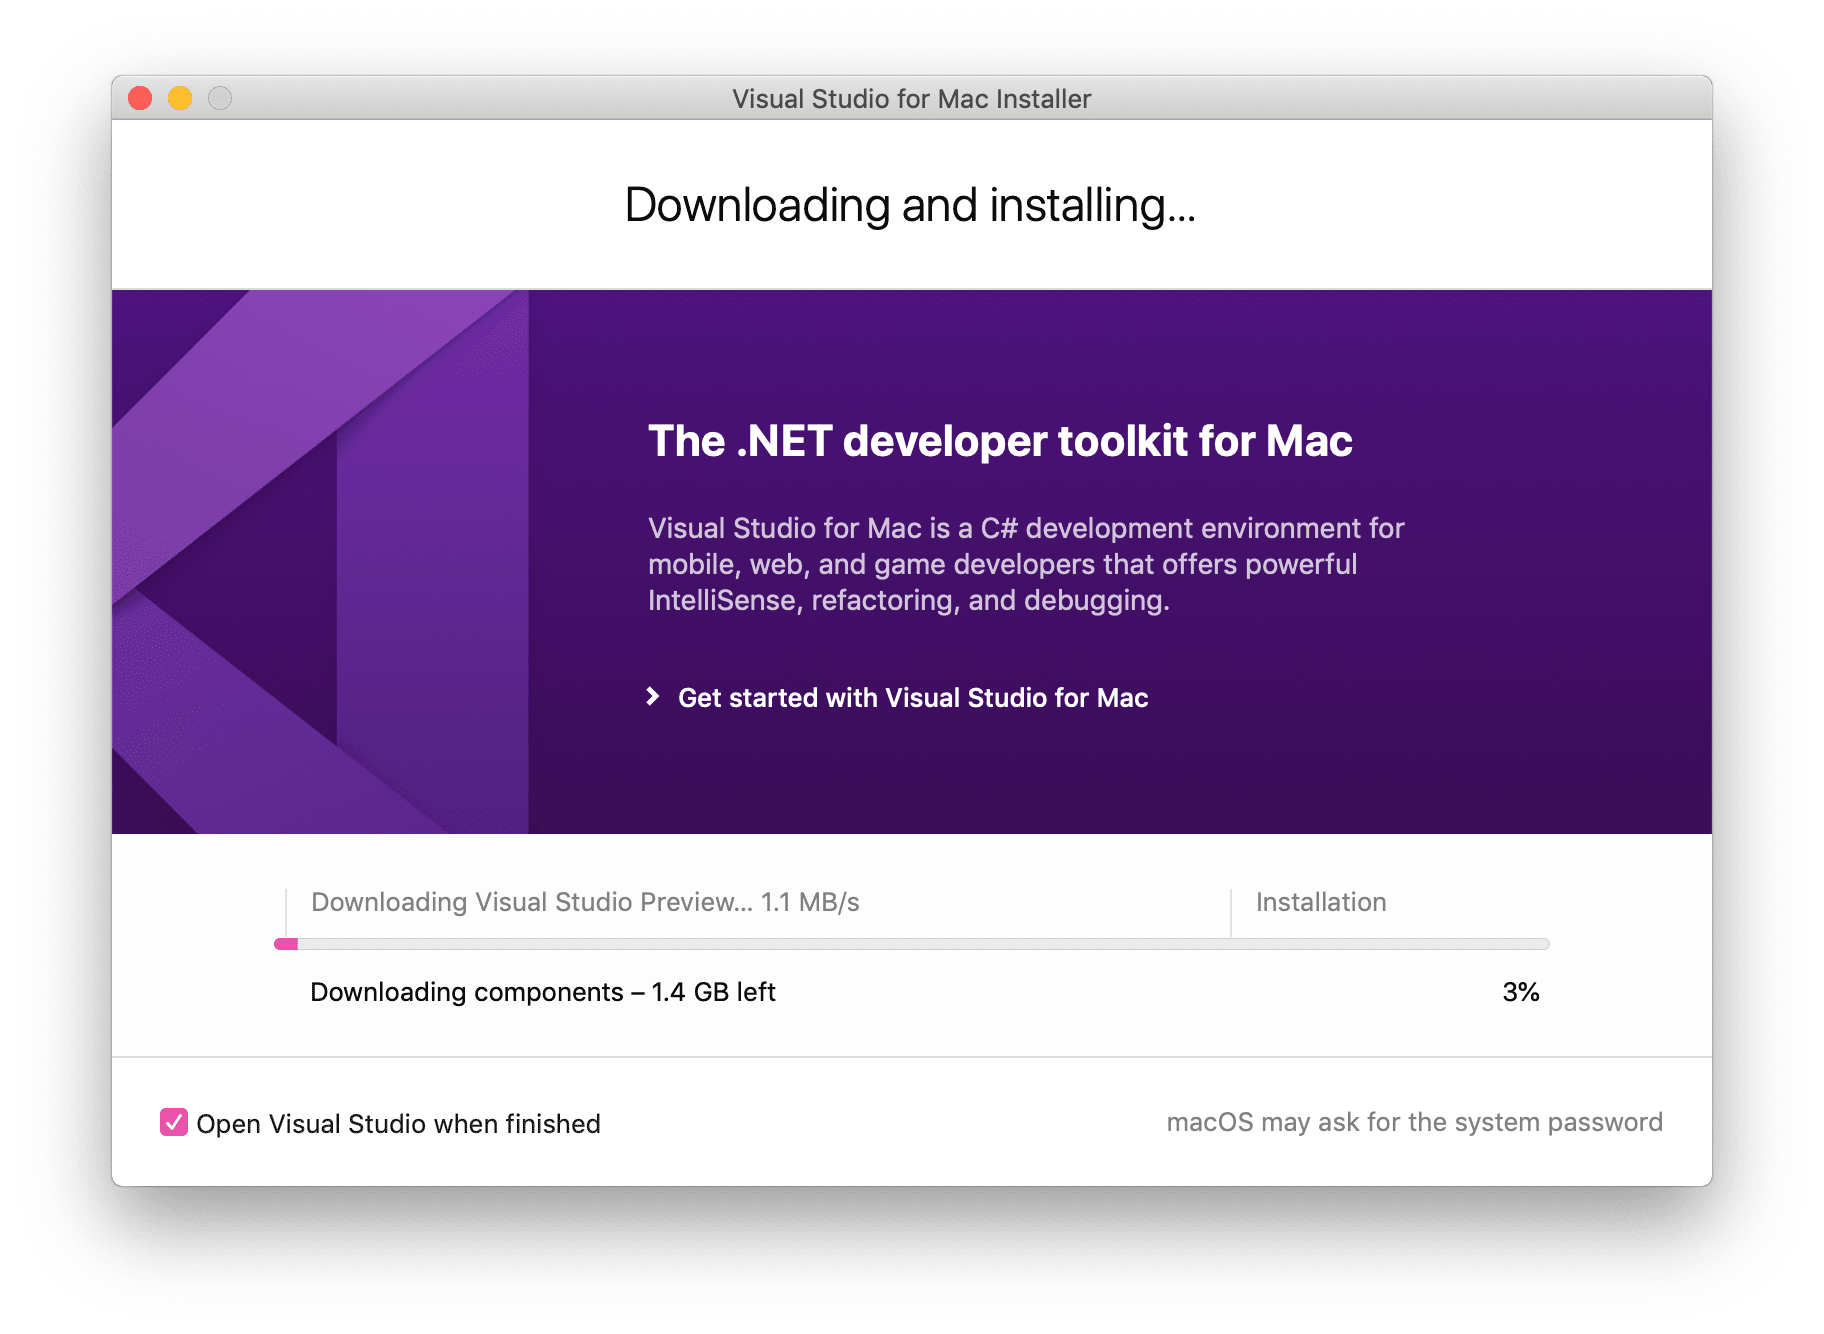The width and height of the screenshot is (1824, 1334).
Task: Click 'Downloading and installing...' title
Action: click(910, 205)
